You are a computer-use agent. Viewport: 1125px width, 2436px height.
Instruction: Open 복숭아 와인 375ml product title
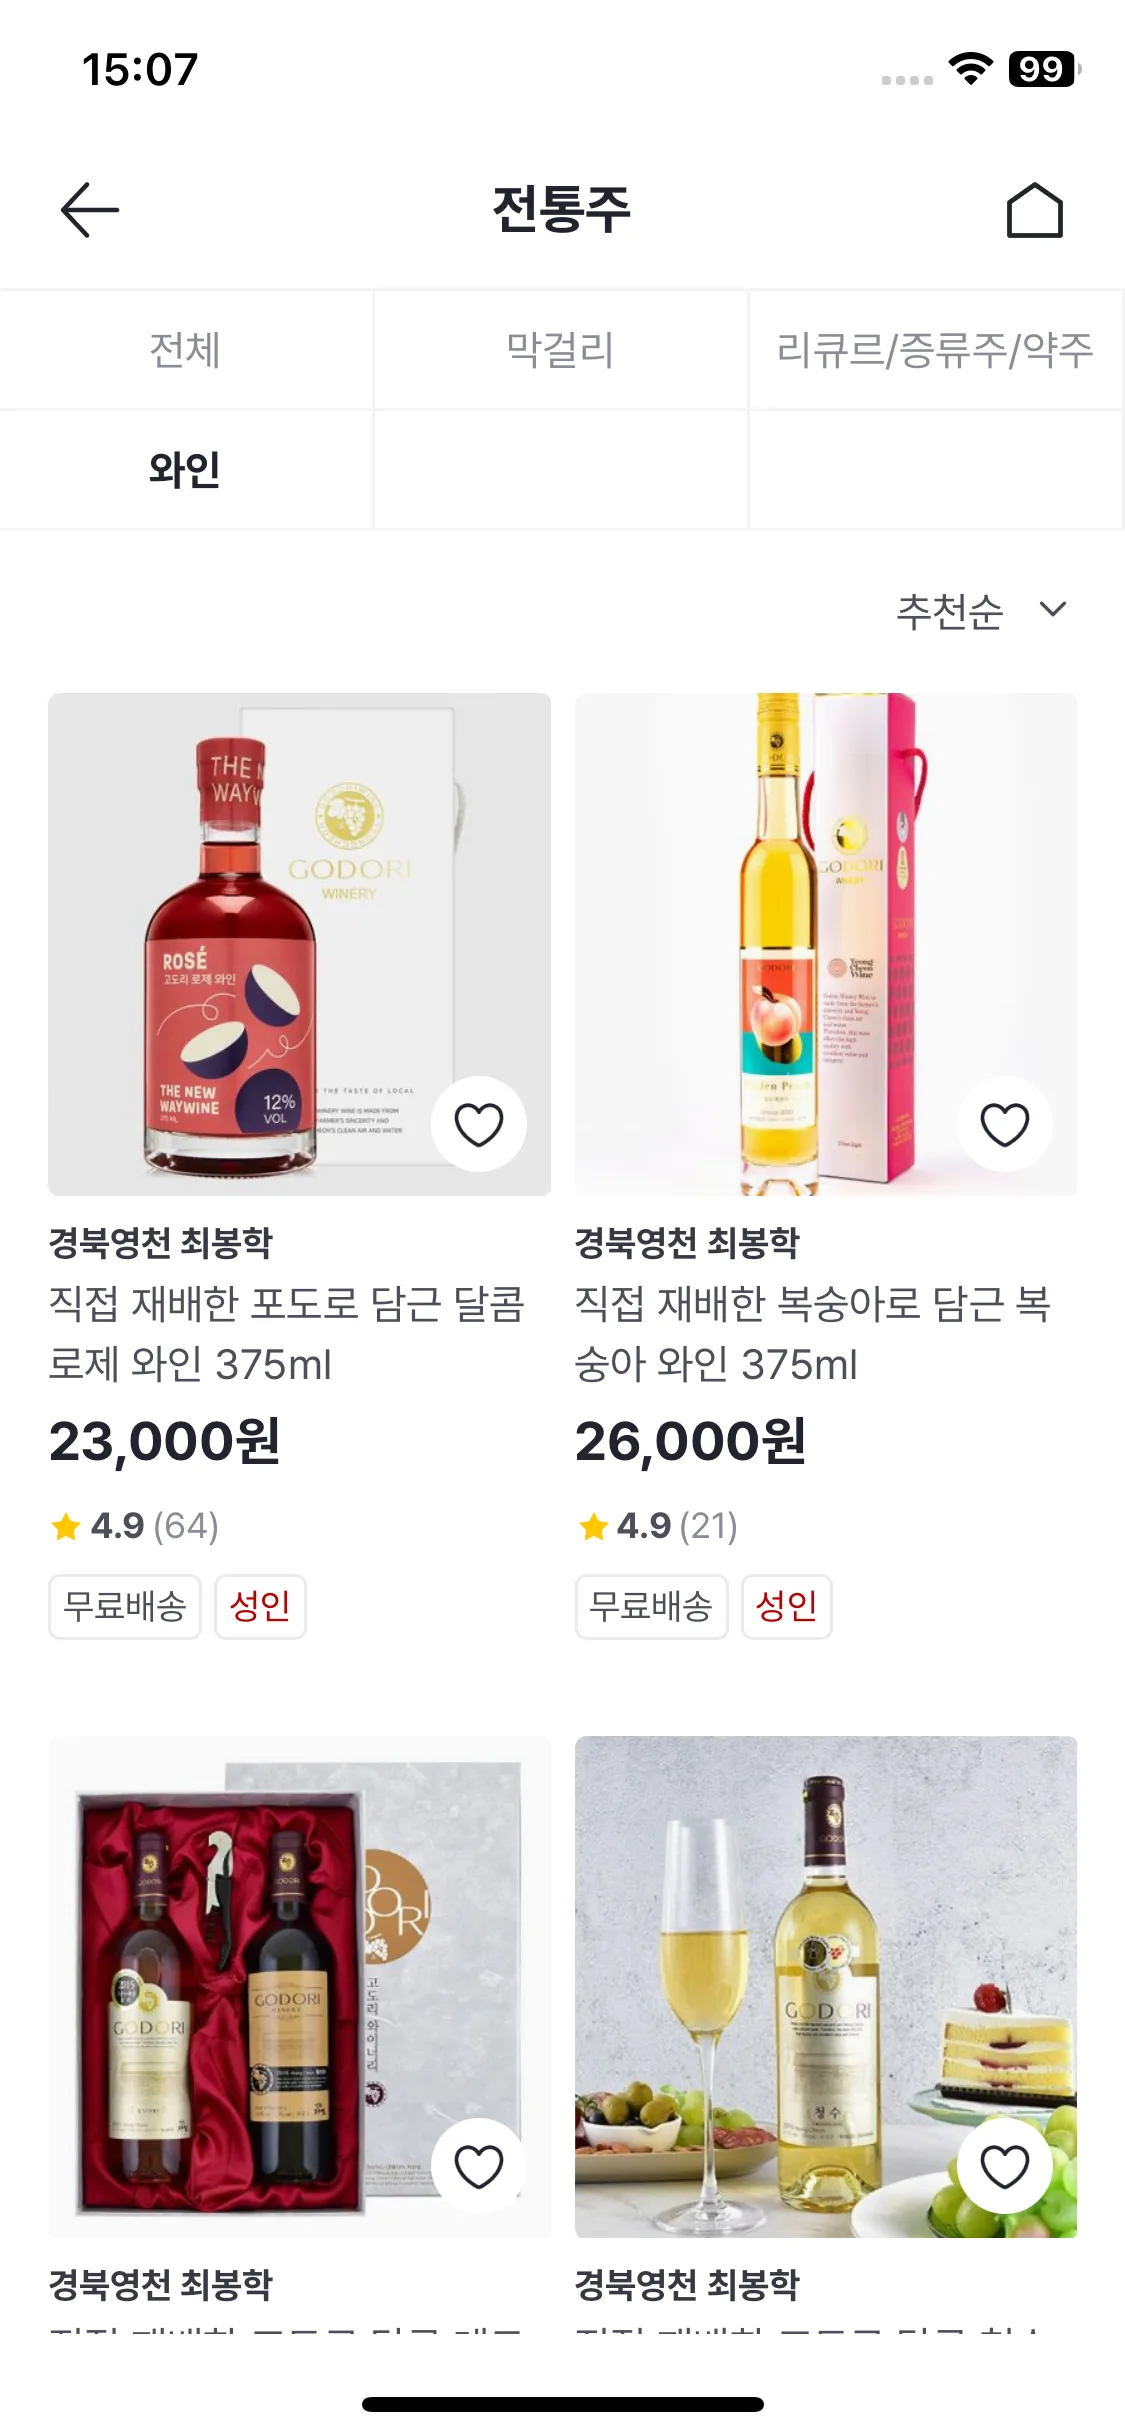point(813,1334)
